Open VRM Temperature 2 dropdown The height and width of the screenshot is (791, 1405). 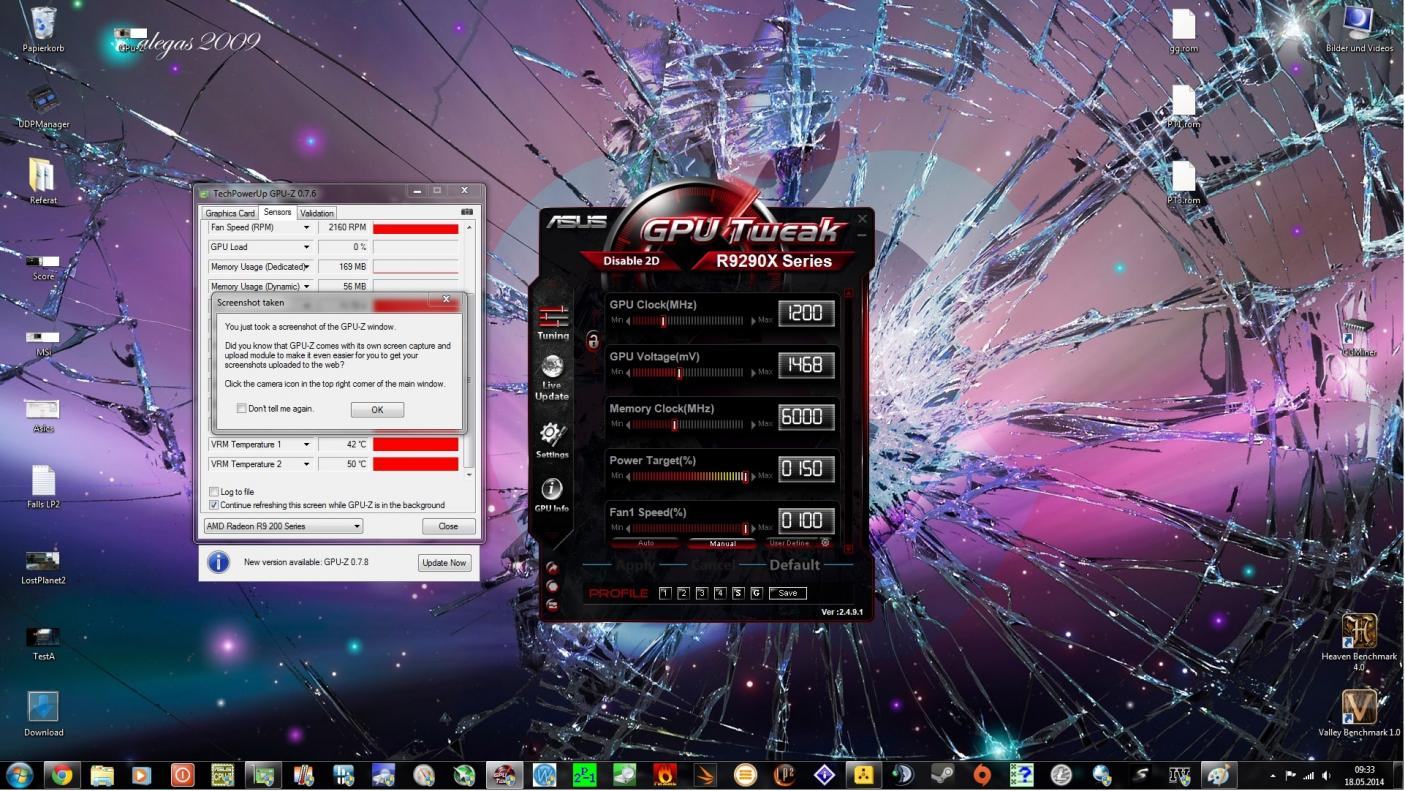(x=307, y=464)
